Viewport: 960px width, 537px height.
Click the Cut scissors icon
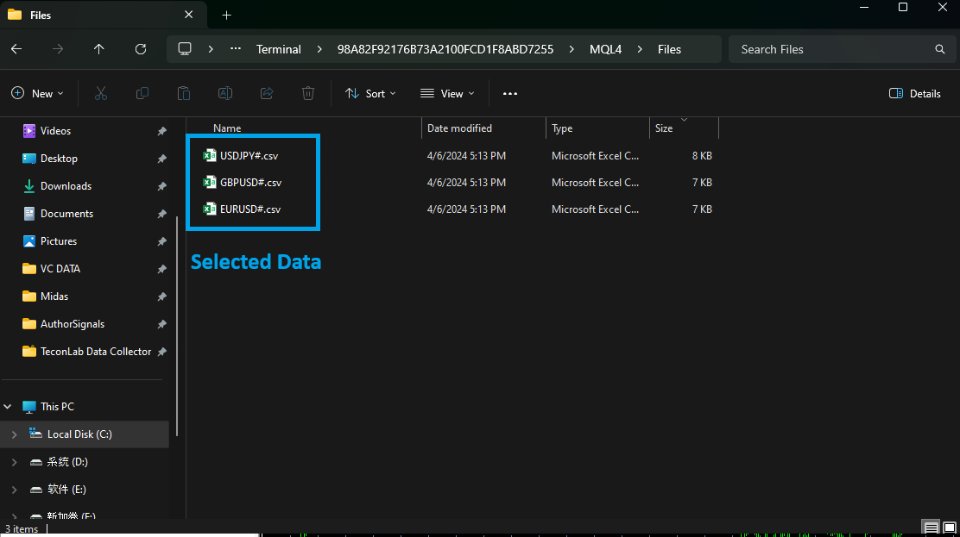point(101,93)
